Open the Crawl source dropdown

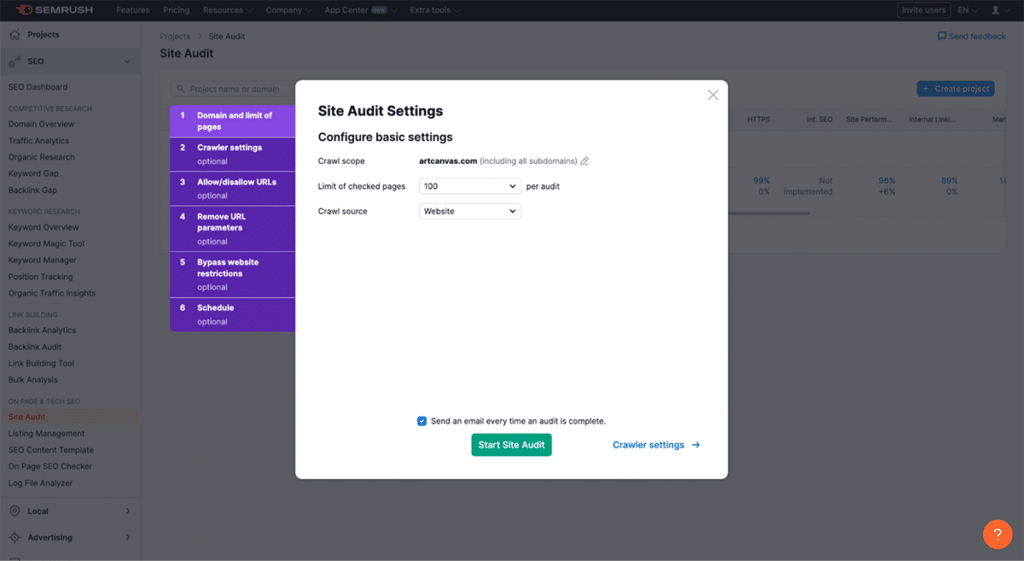click(x=470, y=211)
